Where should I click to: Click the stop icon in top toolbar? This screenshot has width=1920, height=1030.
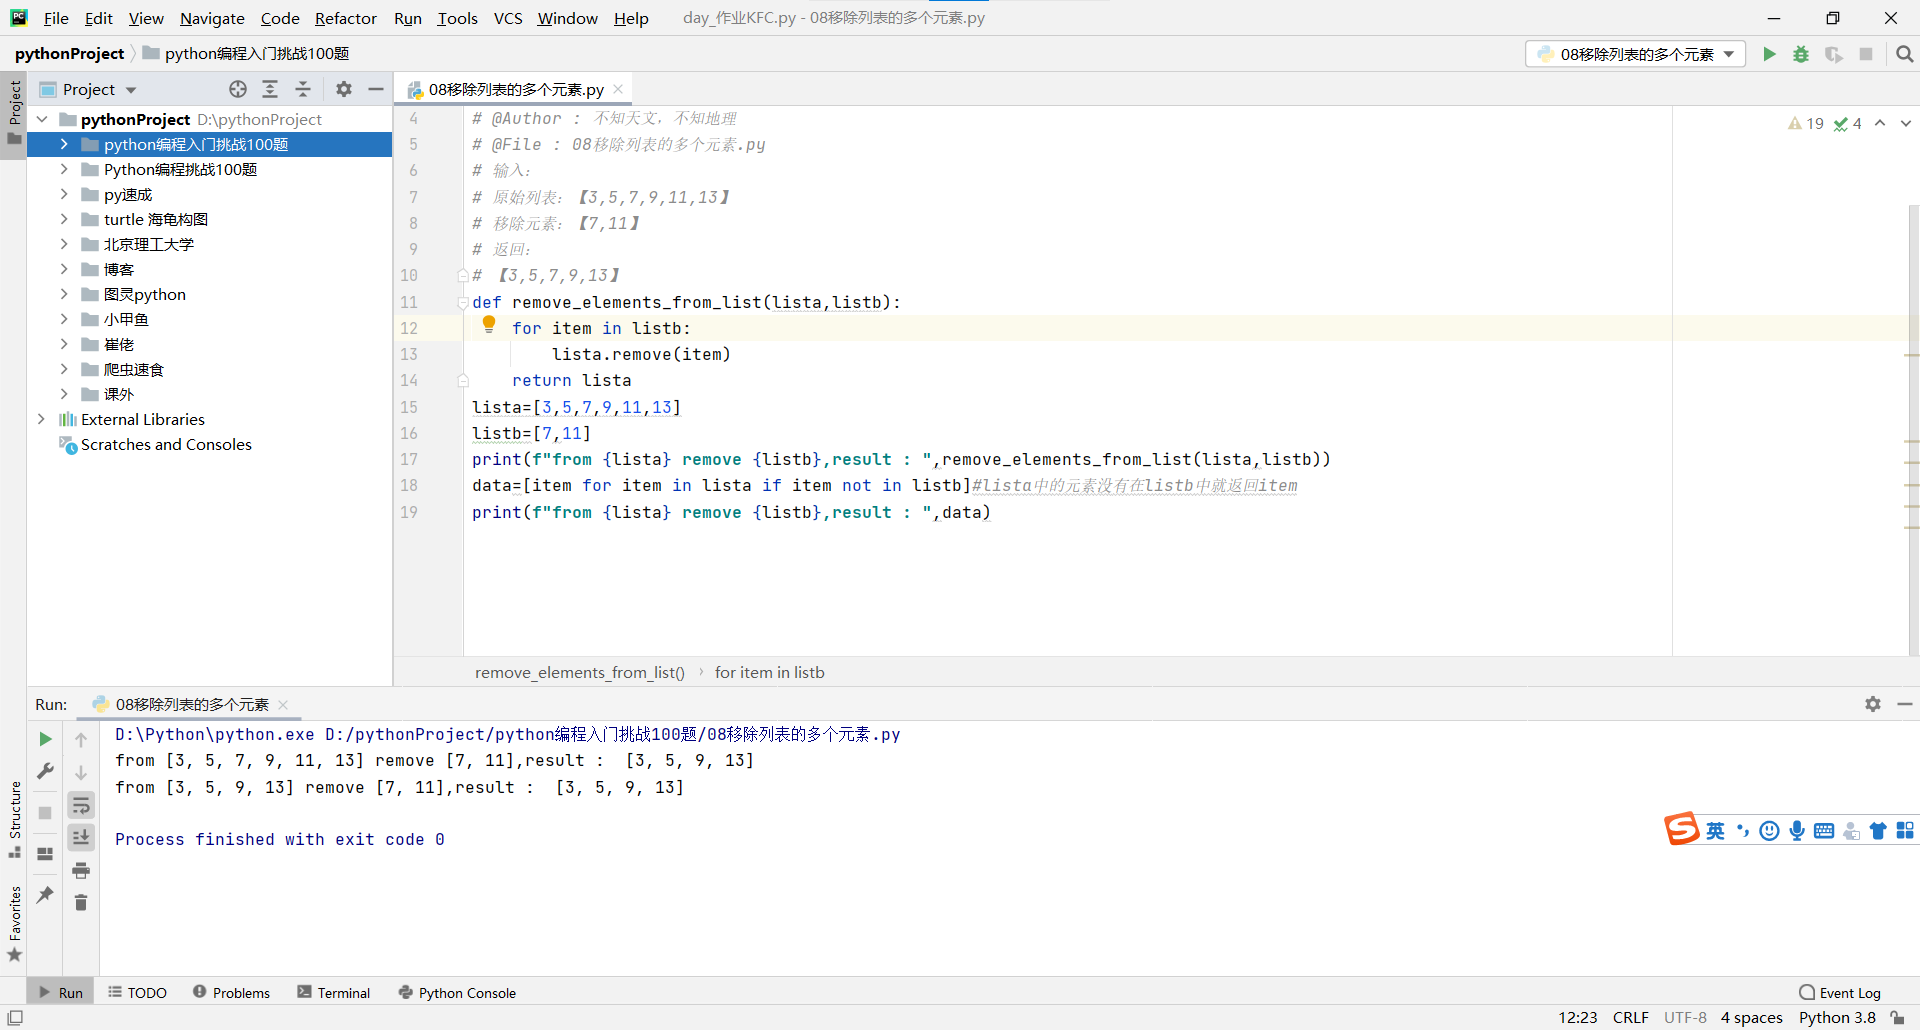(x=1866, y=54)
